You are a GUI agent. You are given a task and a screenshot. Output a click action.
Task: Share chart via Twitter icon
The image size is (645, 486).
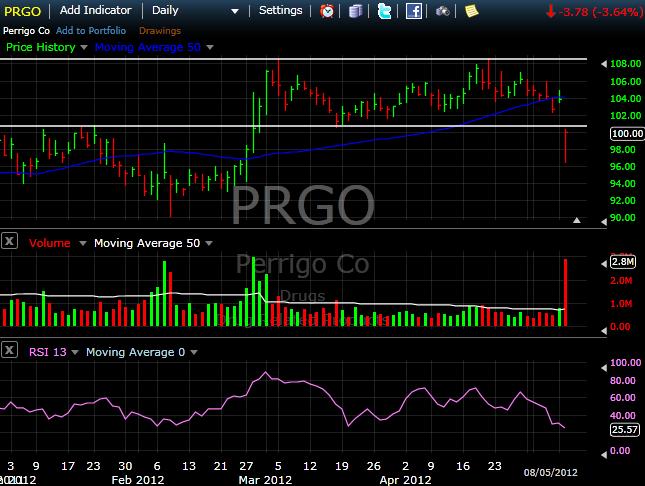tap(385, 11)
